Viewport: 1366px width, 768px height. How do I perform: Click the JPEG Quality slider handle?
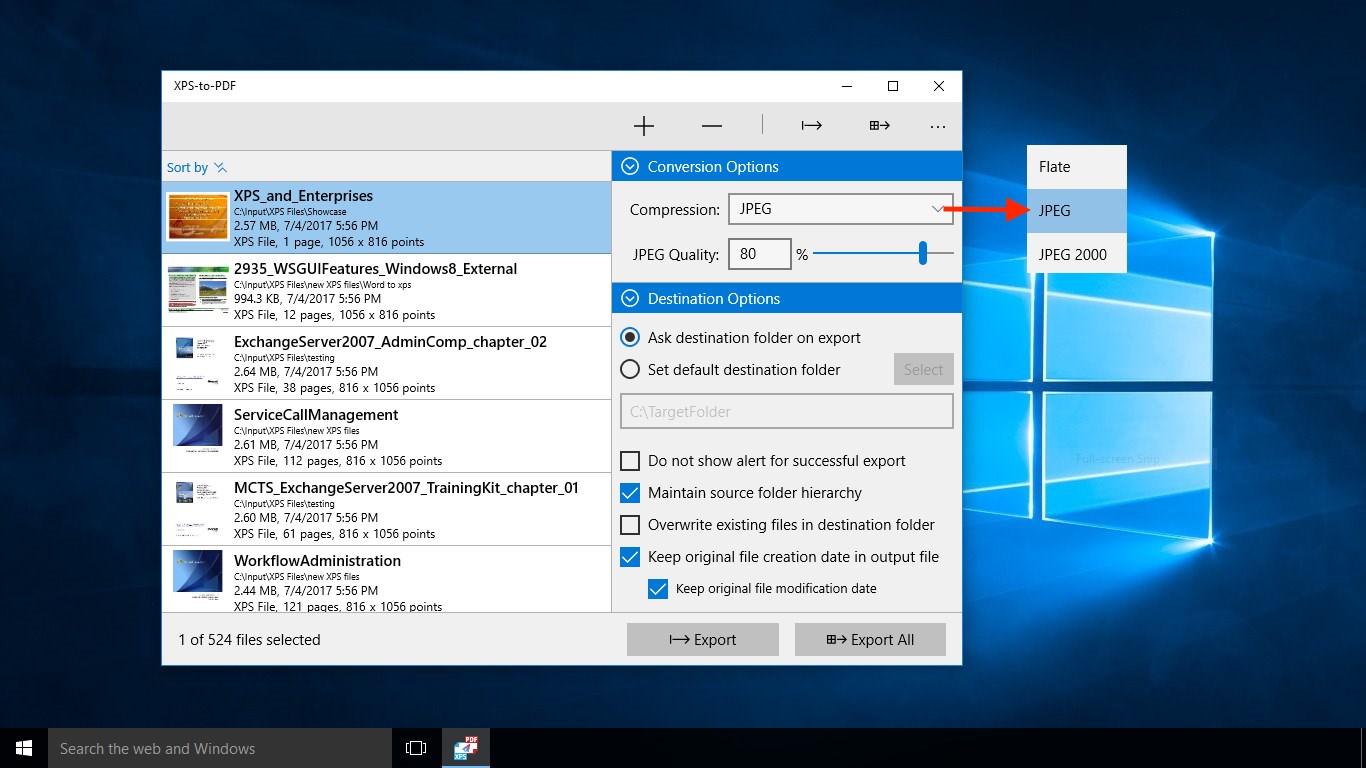tap(922, 254)
